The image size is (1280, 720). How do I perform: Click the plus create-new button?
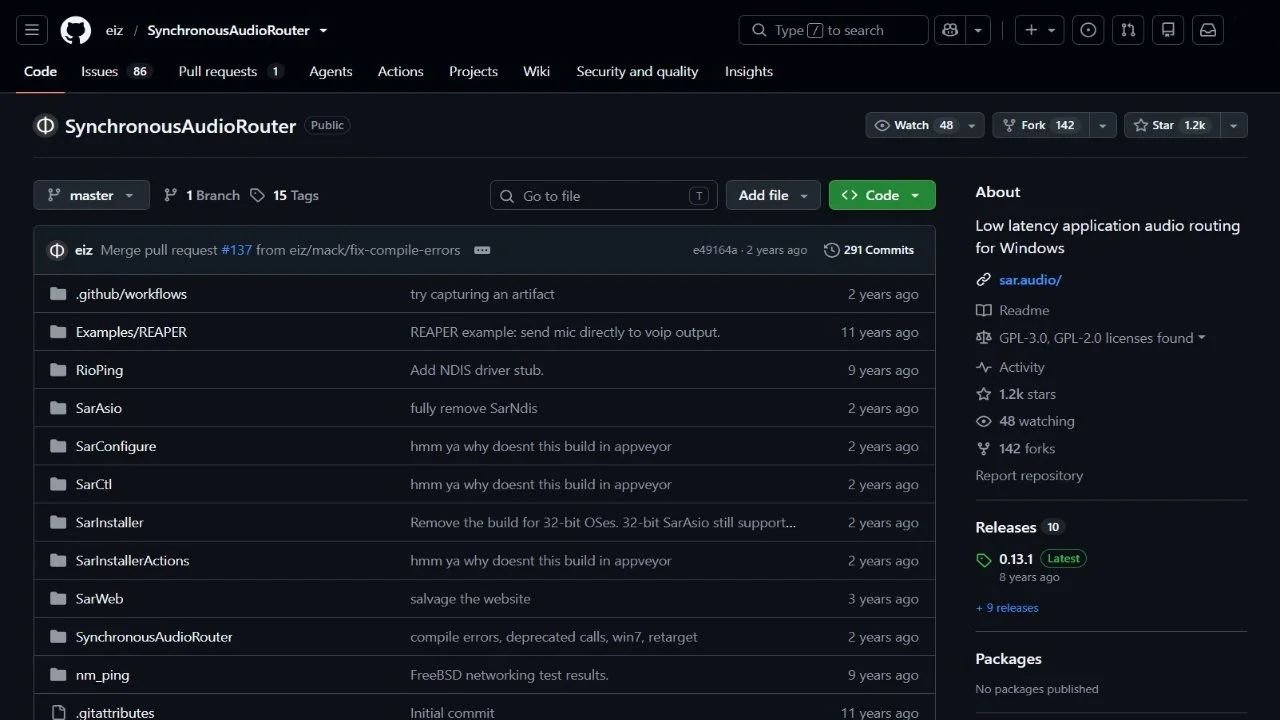pyautogui.click(x=1040, y=30)
